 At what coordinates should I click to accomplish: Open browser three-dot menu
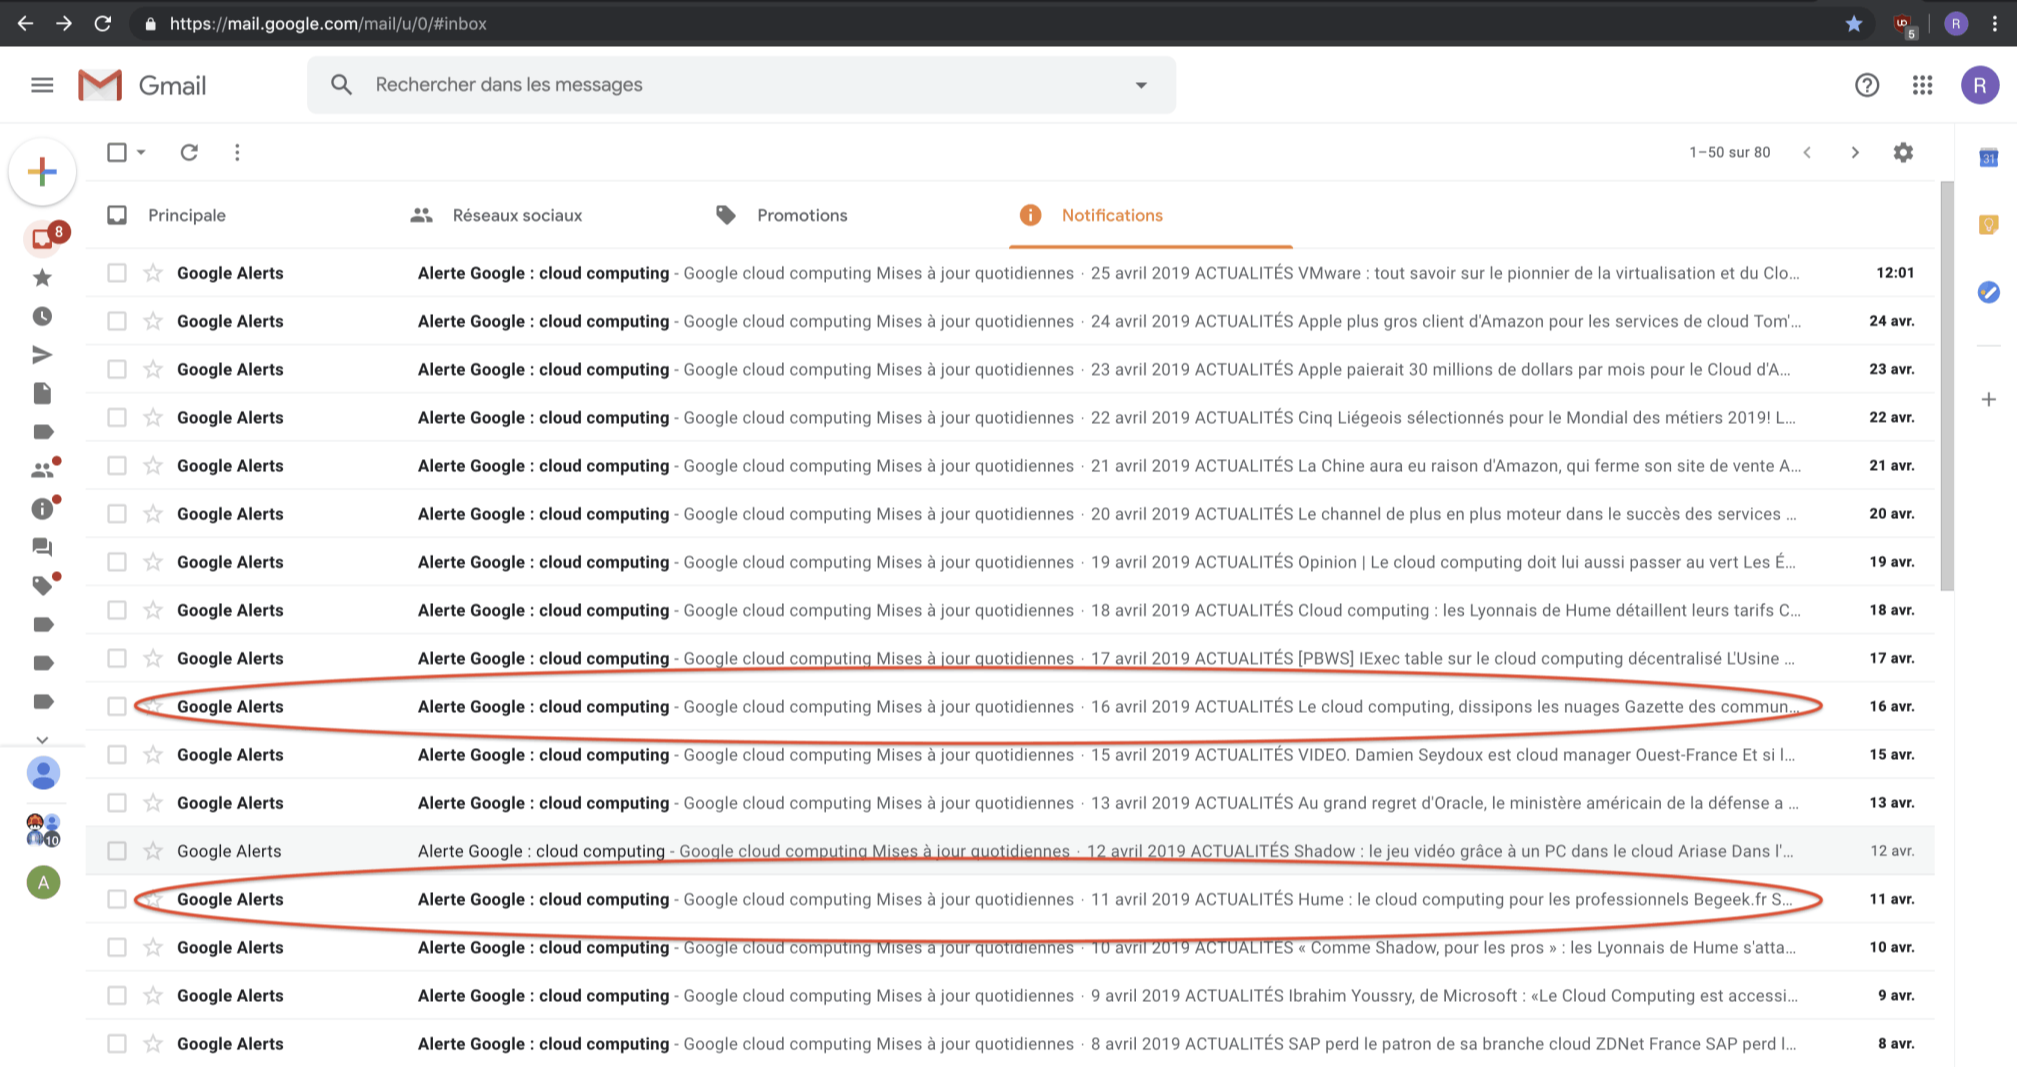click(x=1995, y=23)
